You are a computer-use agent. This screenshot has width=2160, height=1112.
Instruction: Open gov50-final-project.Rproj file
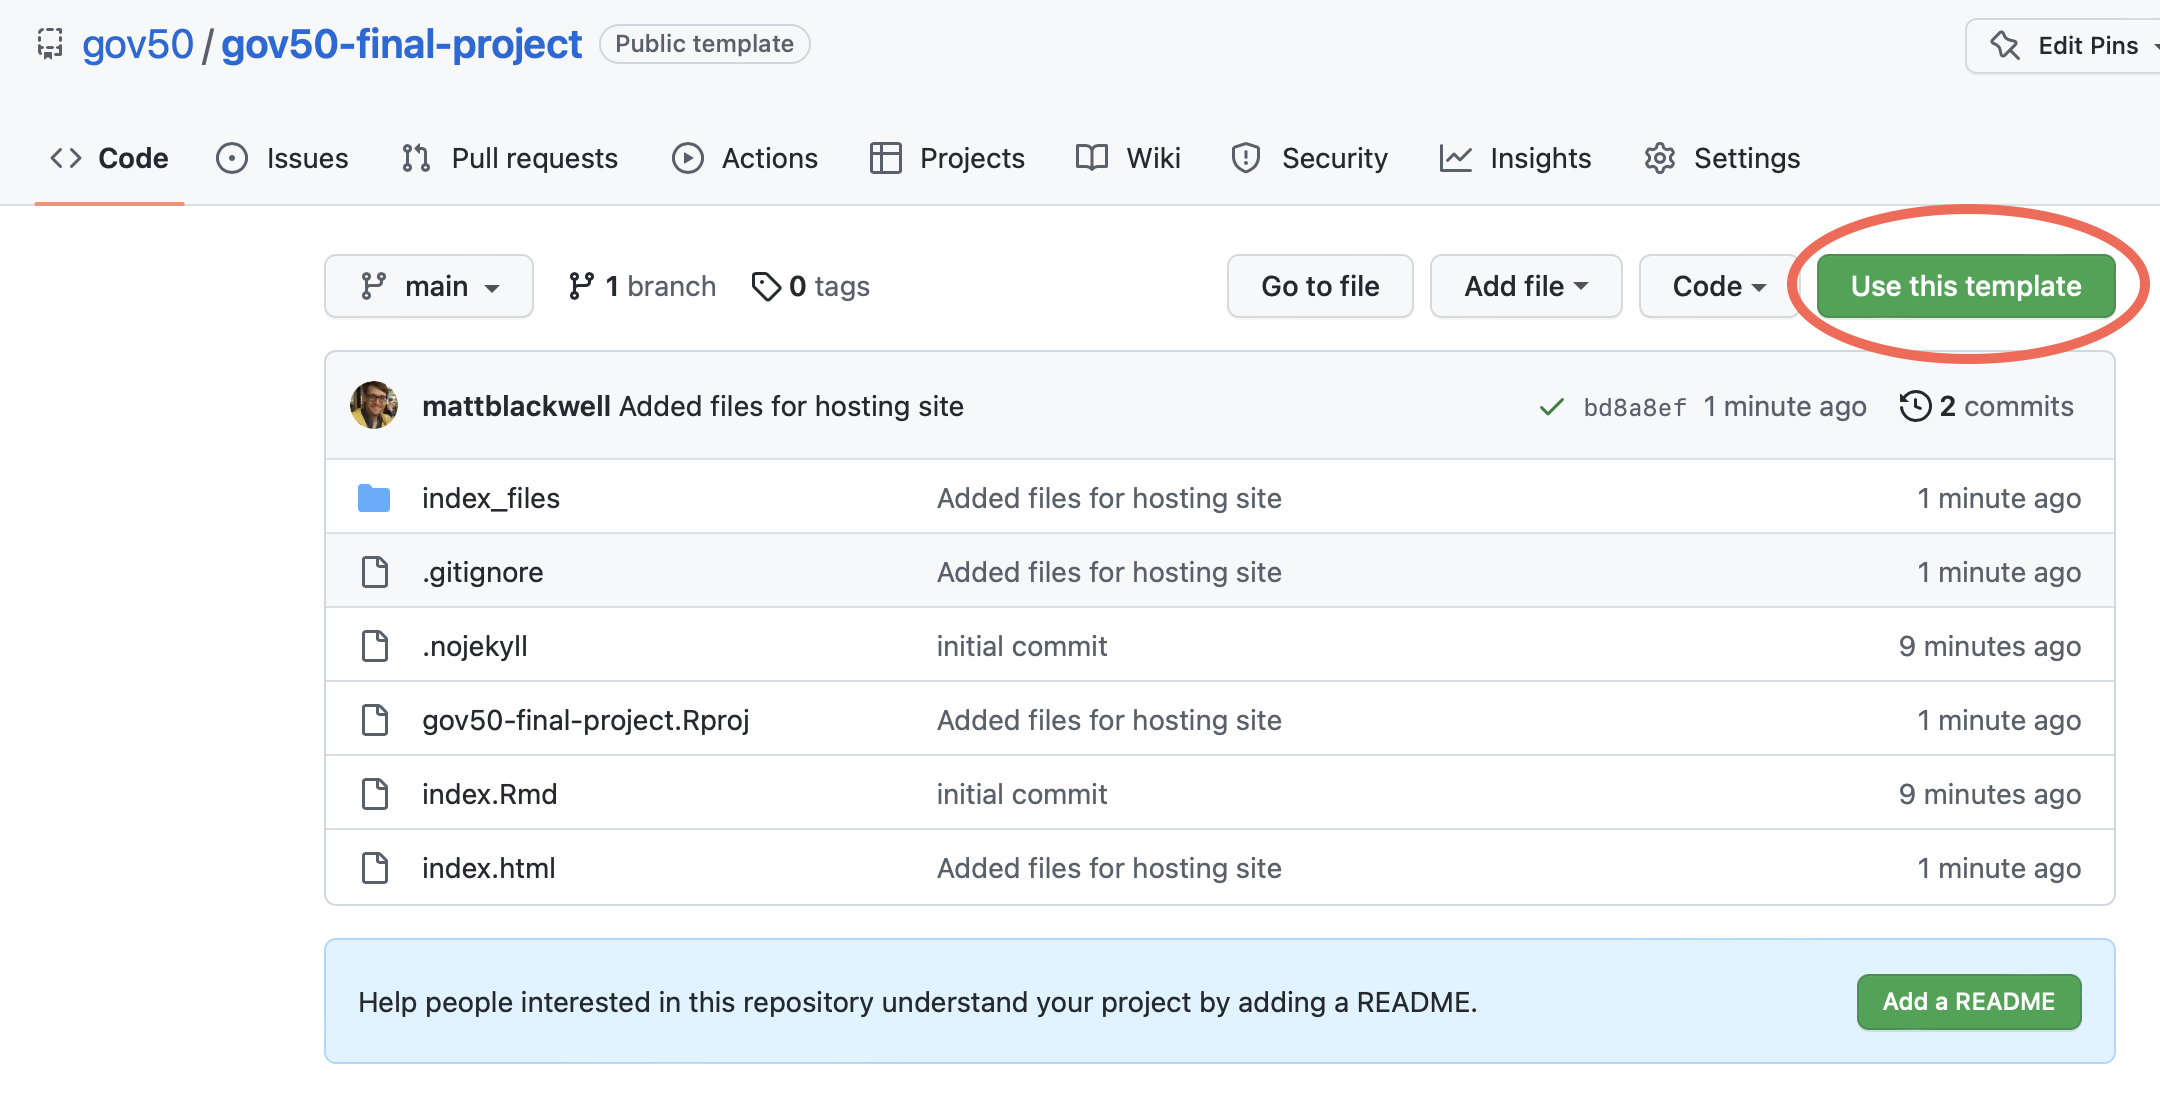coord(586,720)
